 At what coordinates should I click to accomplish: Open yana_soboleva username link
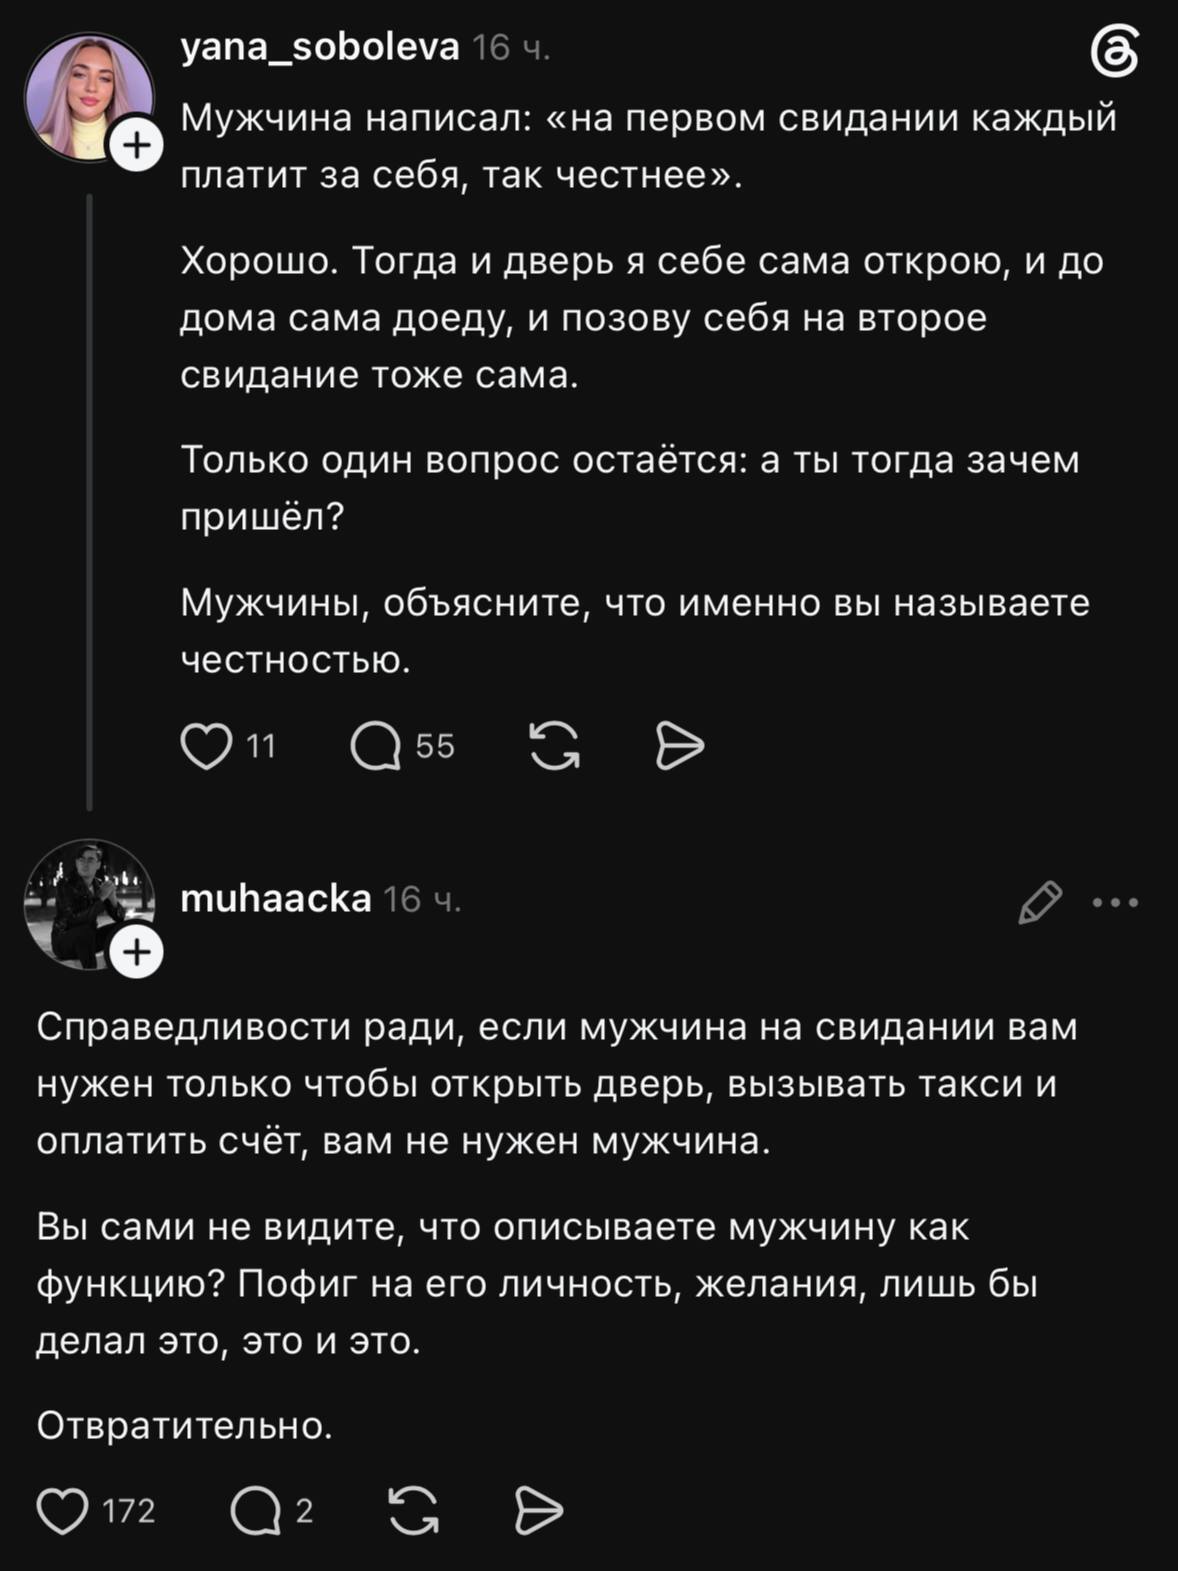320,46
